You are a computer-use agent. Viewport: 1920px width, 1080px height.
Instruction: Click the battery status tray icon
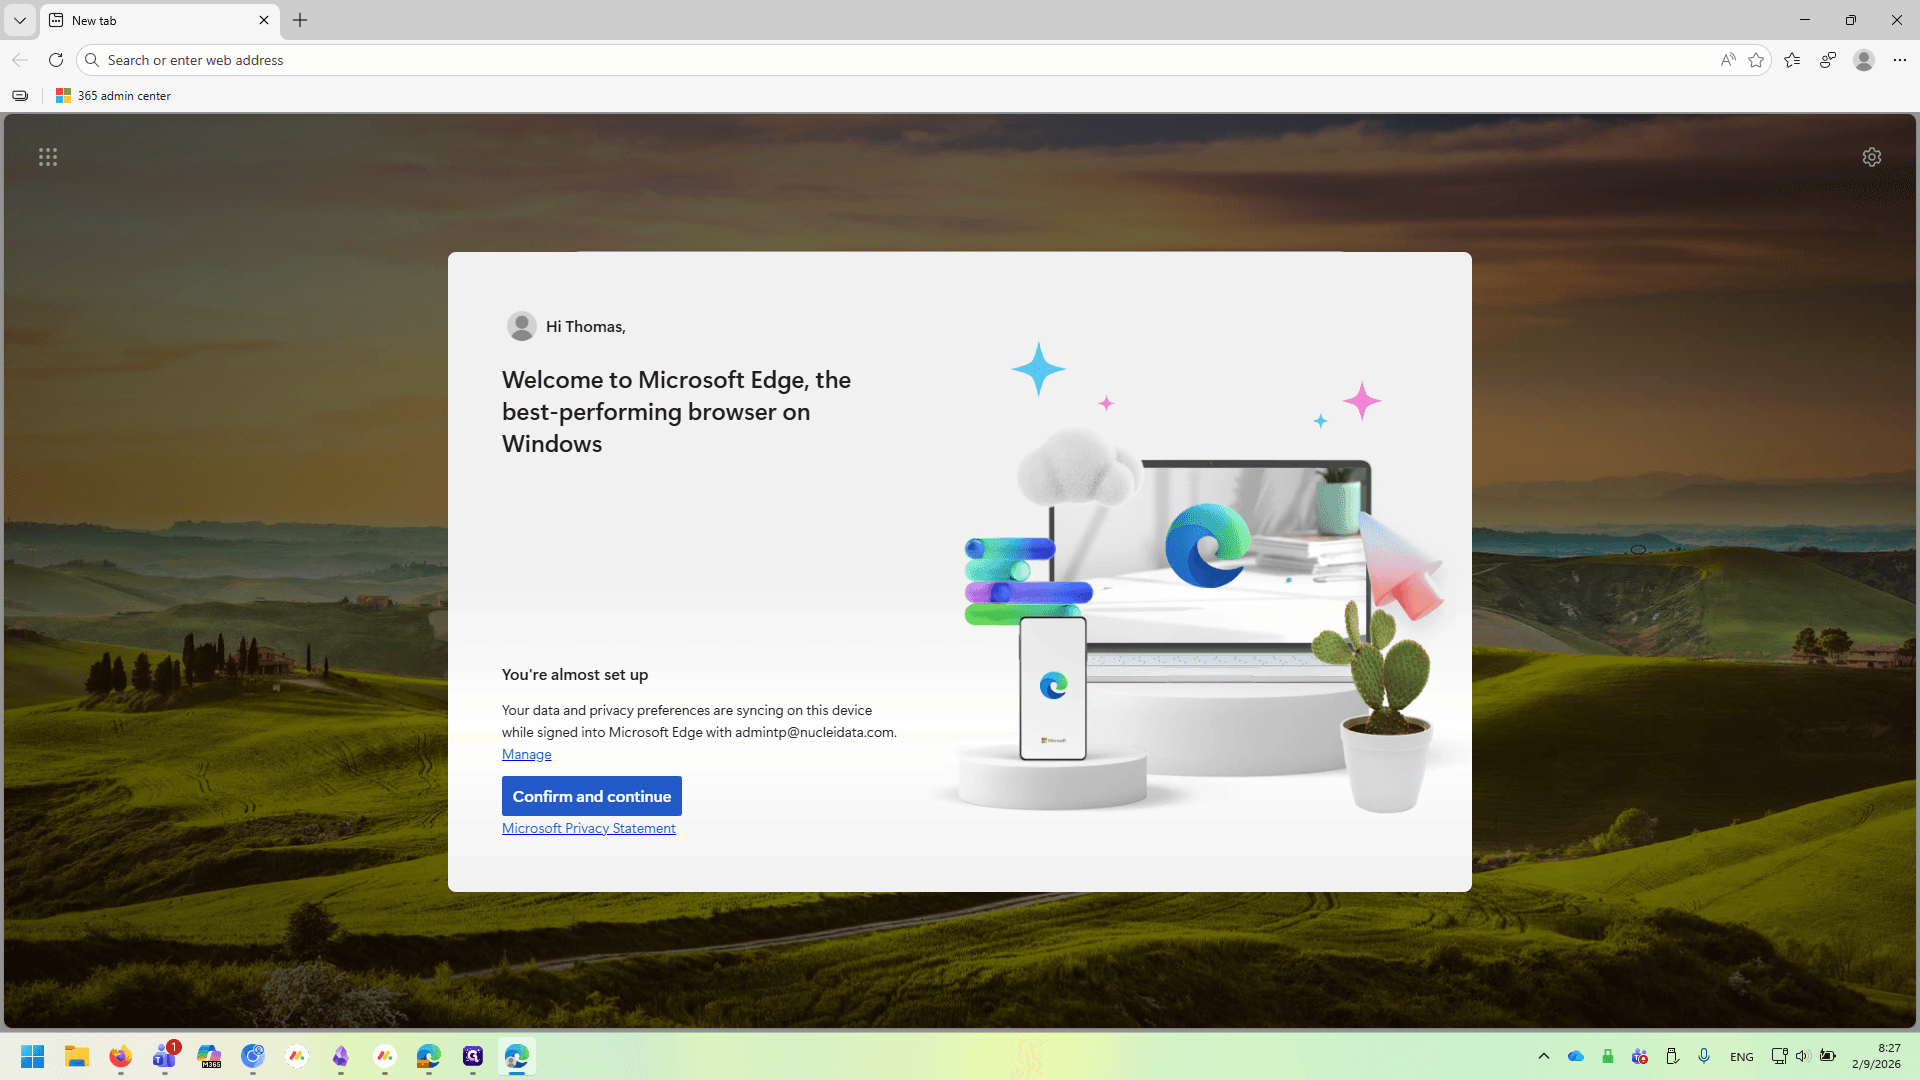[1828, 1056]
